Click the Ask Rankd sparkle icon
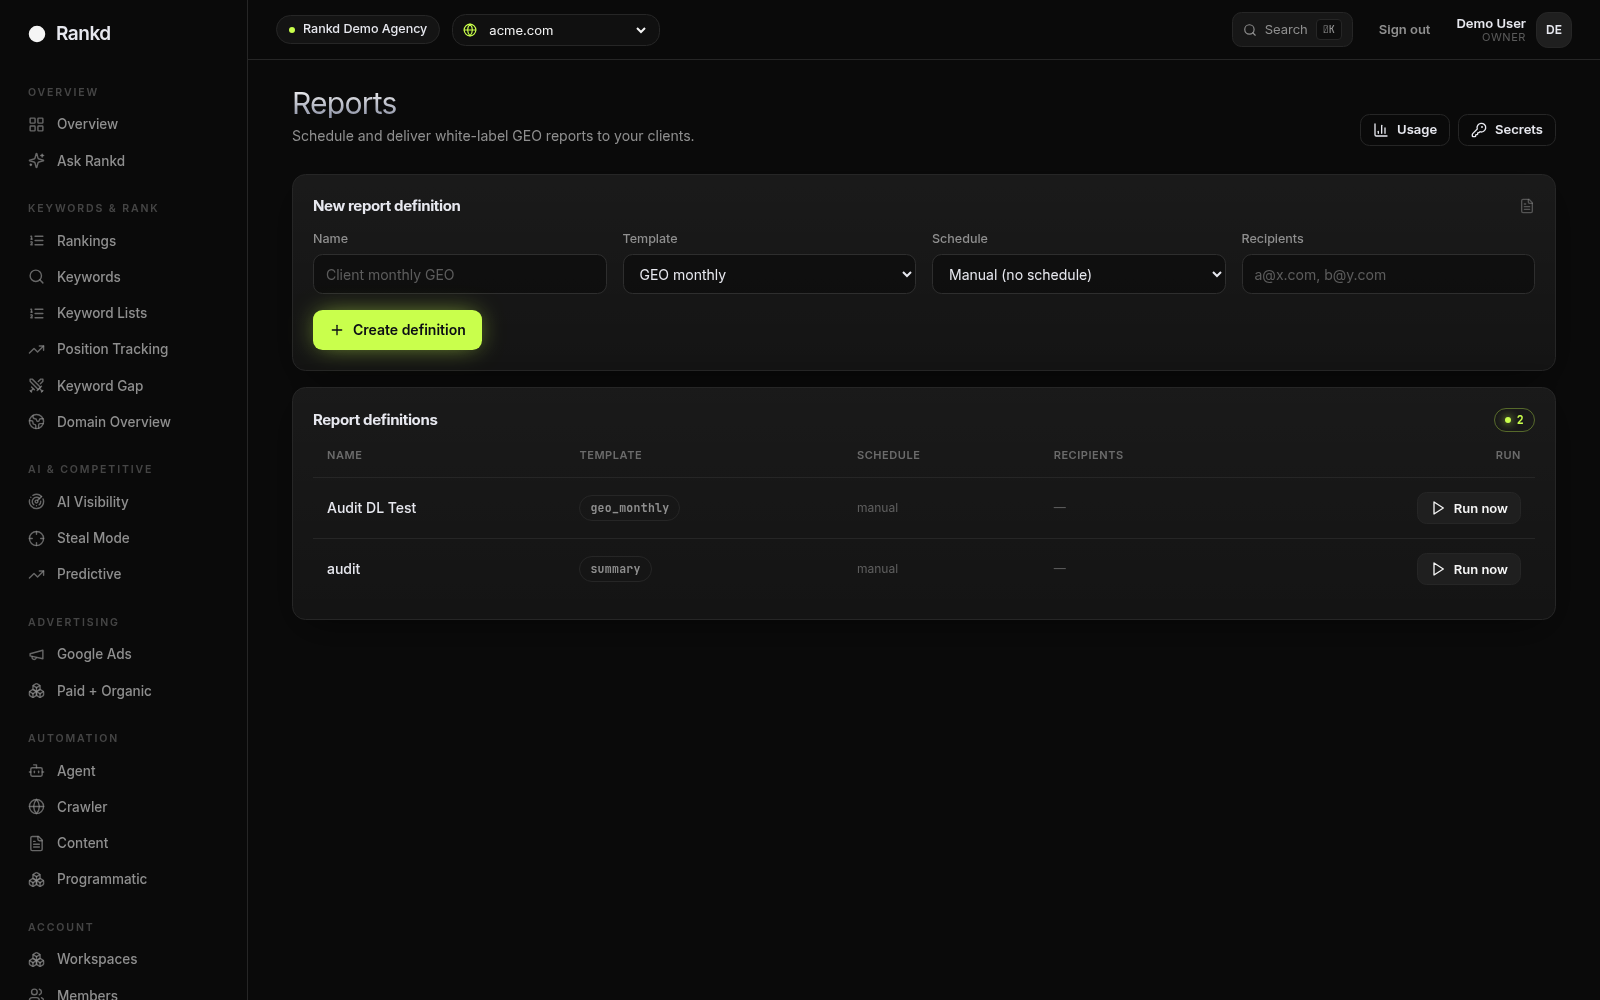The height and width of the screenshot is (1000, 1600). click(37, 161)
